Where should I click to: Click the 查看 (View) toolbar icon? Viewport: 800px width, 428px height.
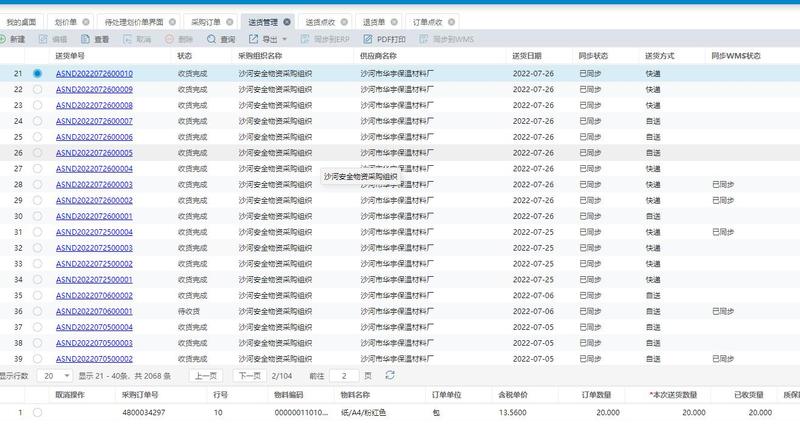click(85, 39)
